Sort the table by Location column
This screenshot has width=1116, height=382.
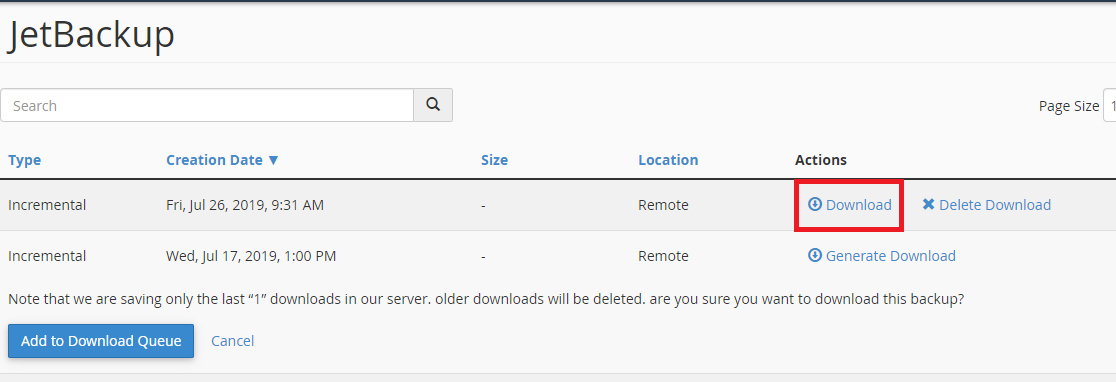[x=668, y=160]
